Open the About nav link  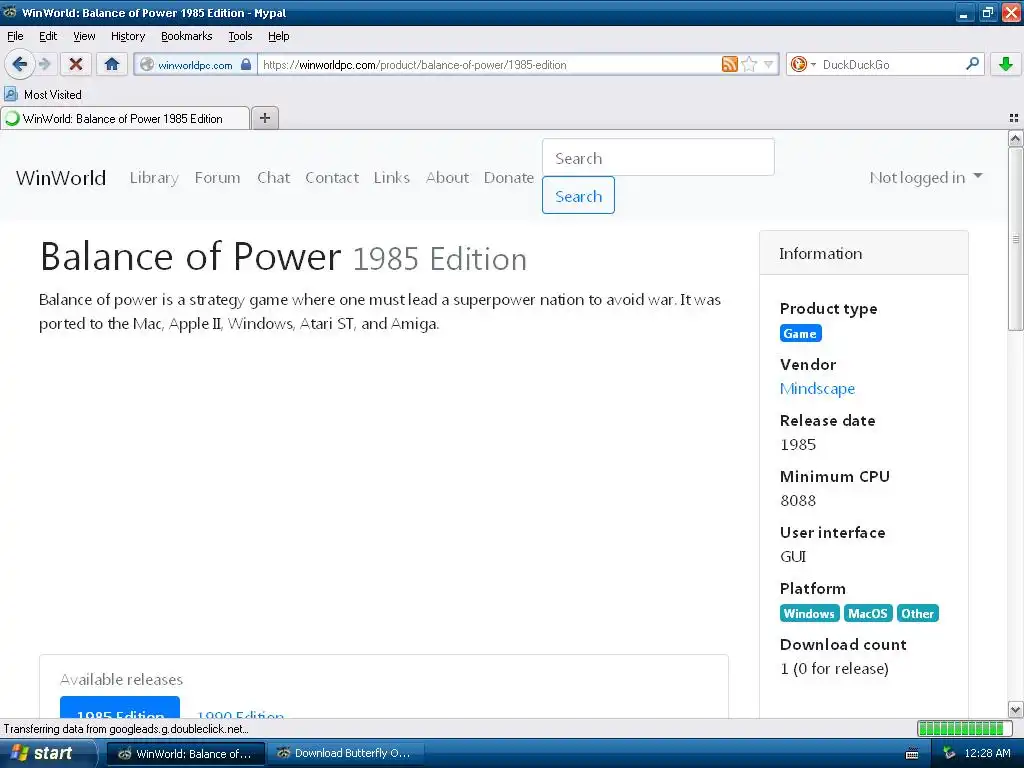pyautogui.click(x=447, y=178)
